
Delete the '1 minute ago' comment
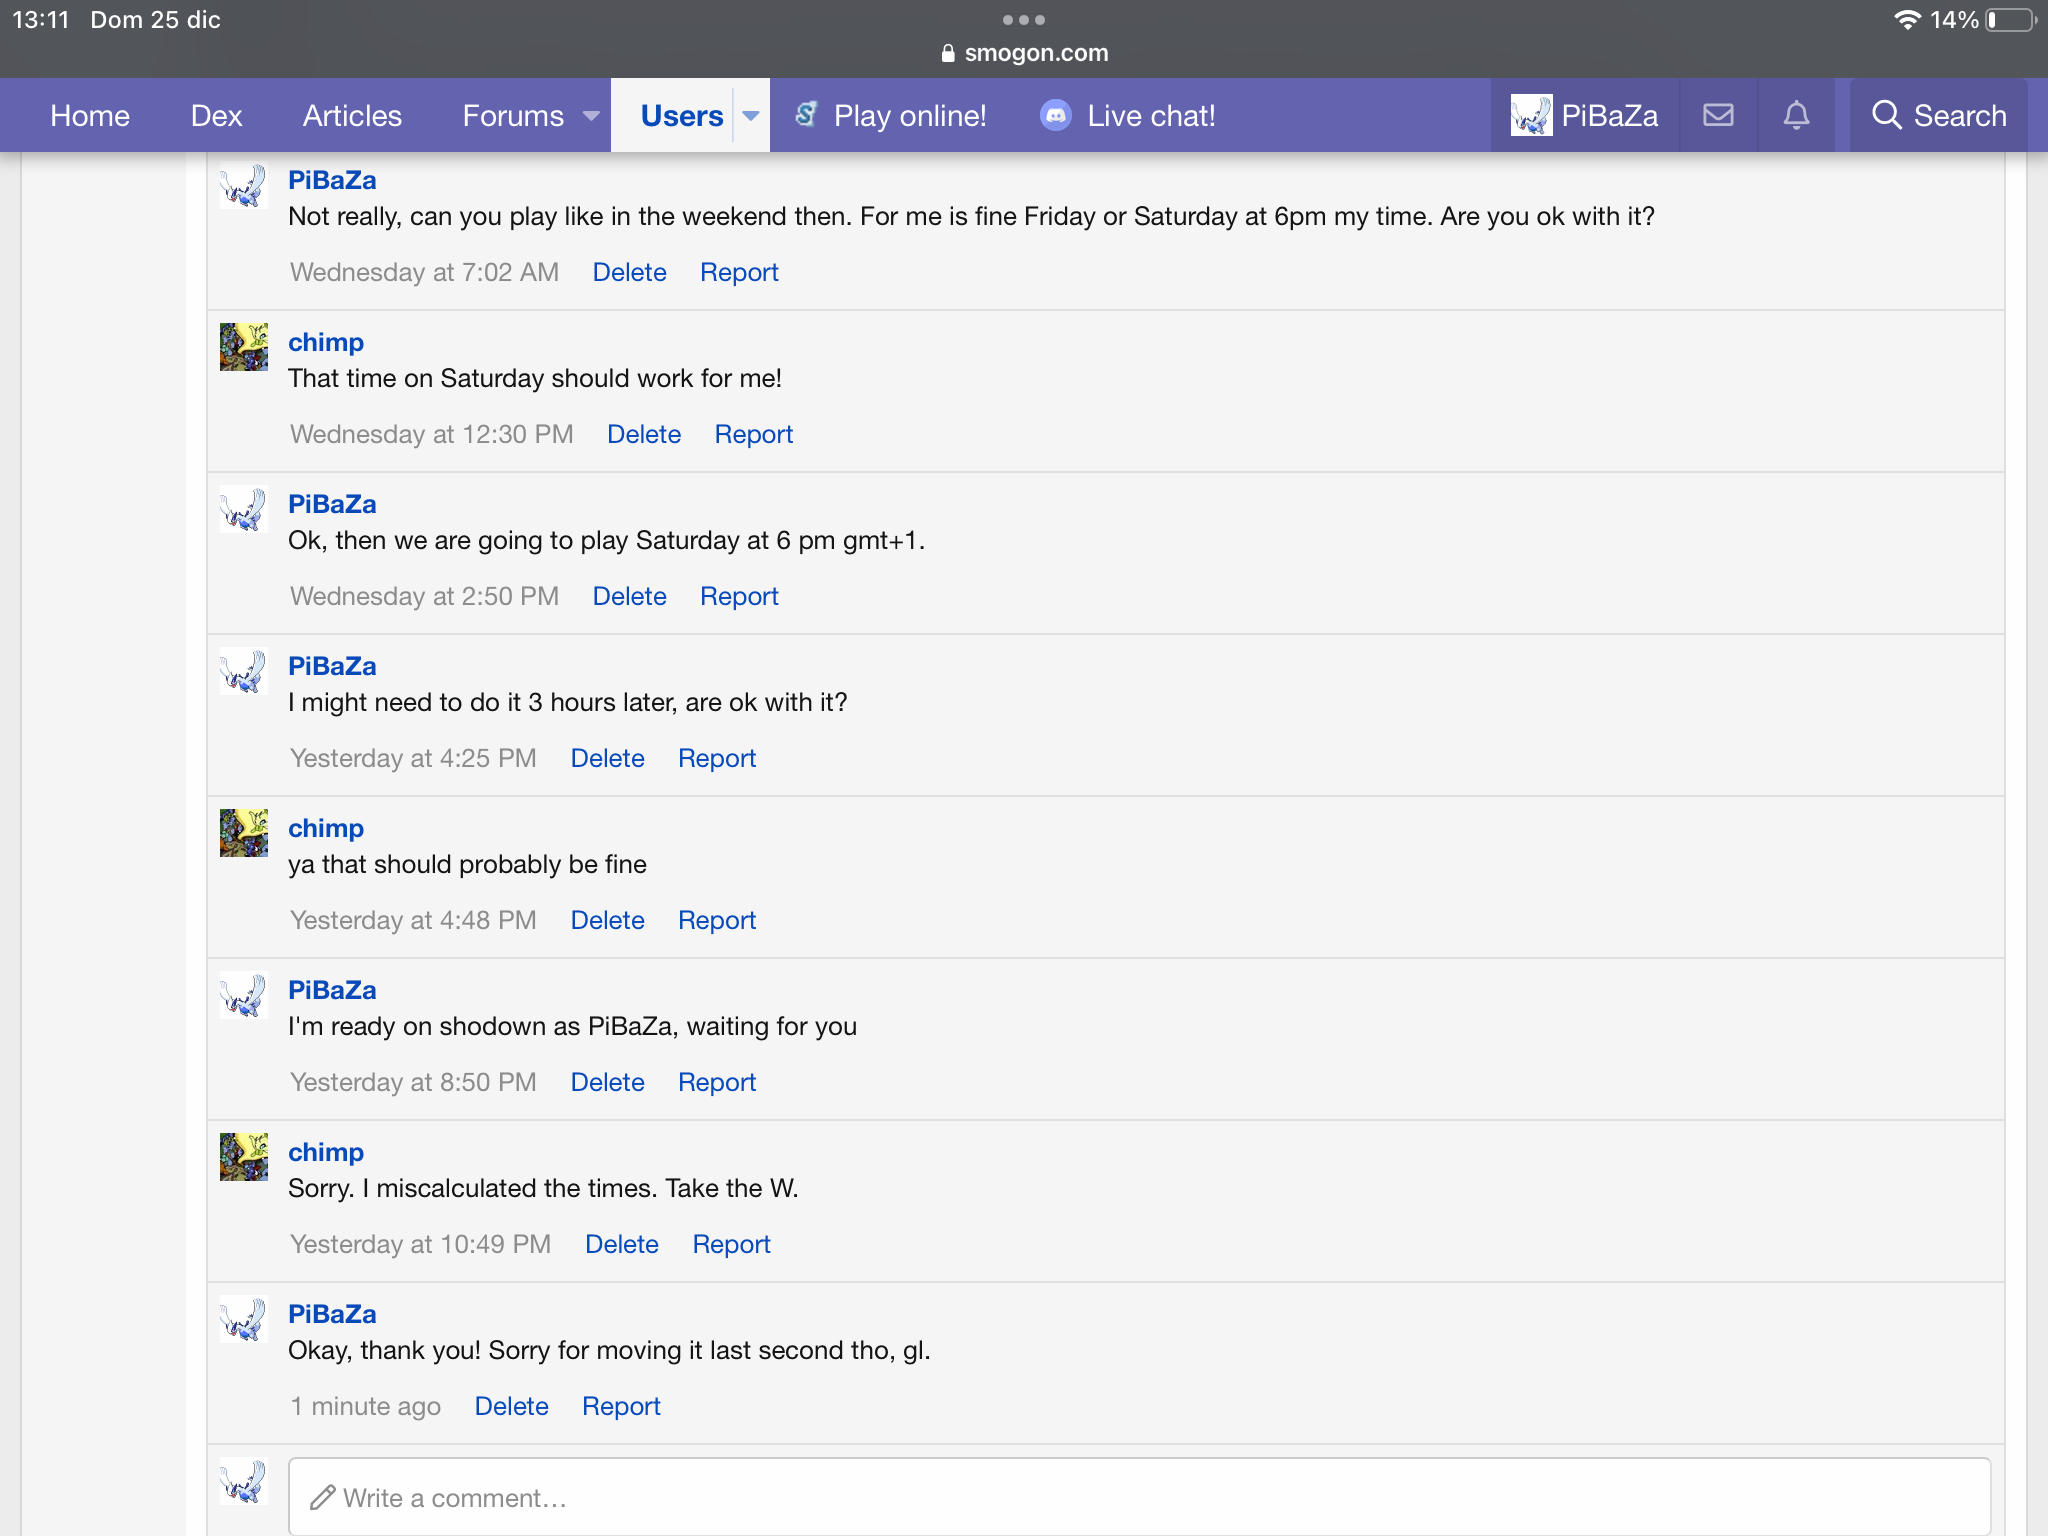pos(511,1406)
